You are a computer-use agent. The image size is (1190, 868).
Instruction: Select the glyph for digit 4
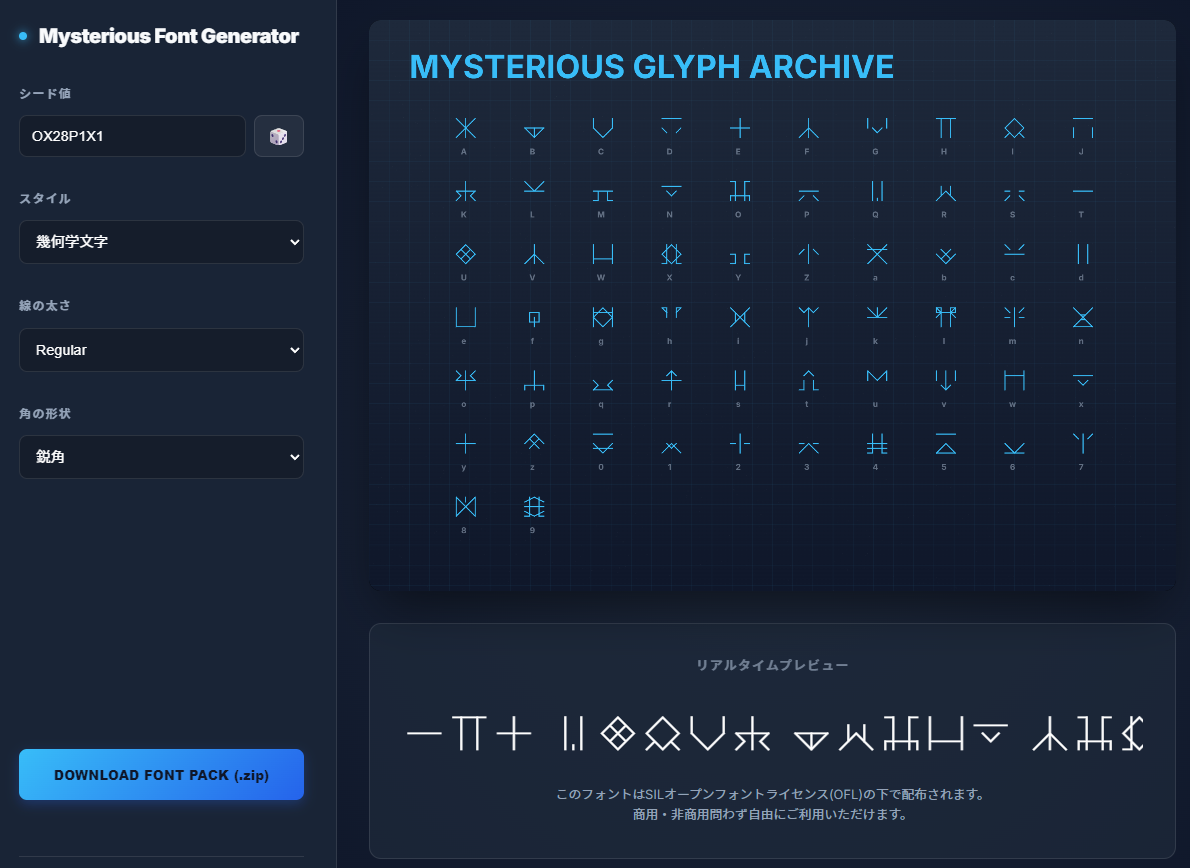point(877,443)
